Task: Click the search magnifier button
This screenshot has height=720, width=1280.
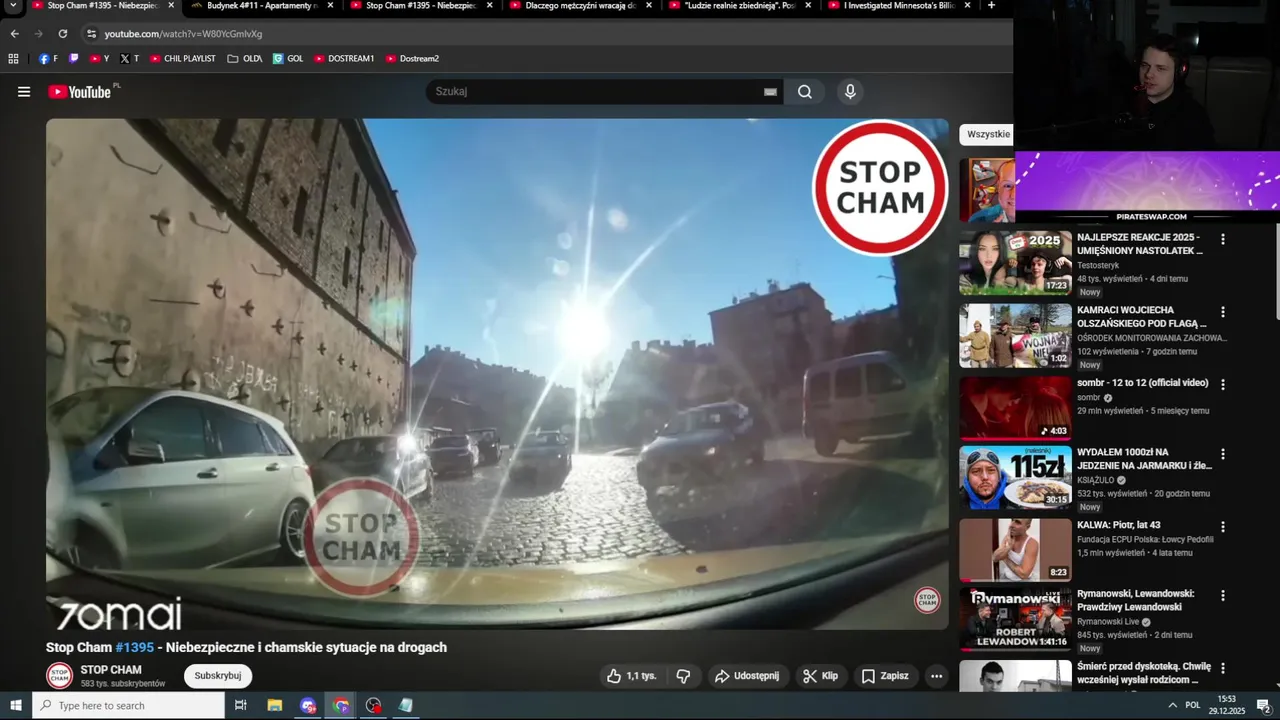Action: point(805,92)
